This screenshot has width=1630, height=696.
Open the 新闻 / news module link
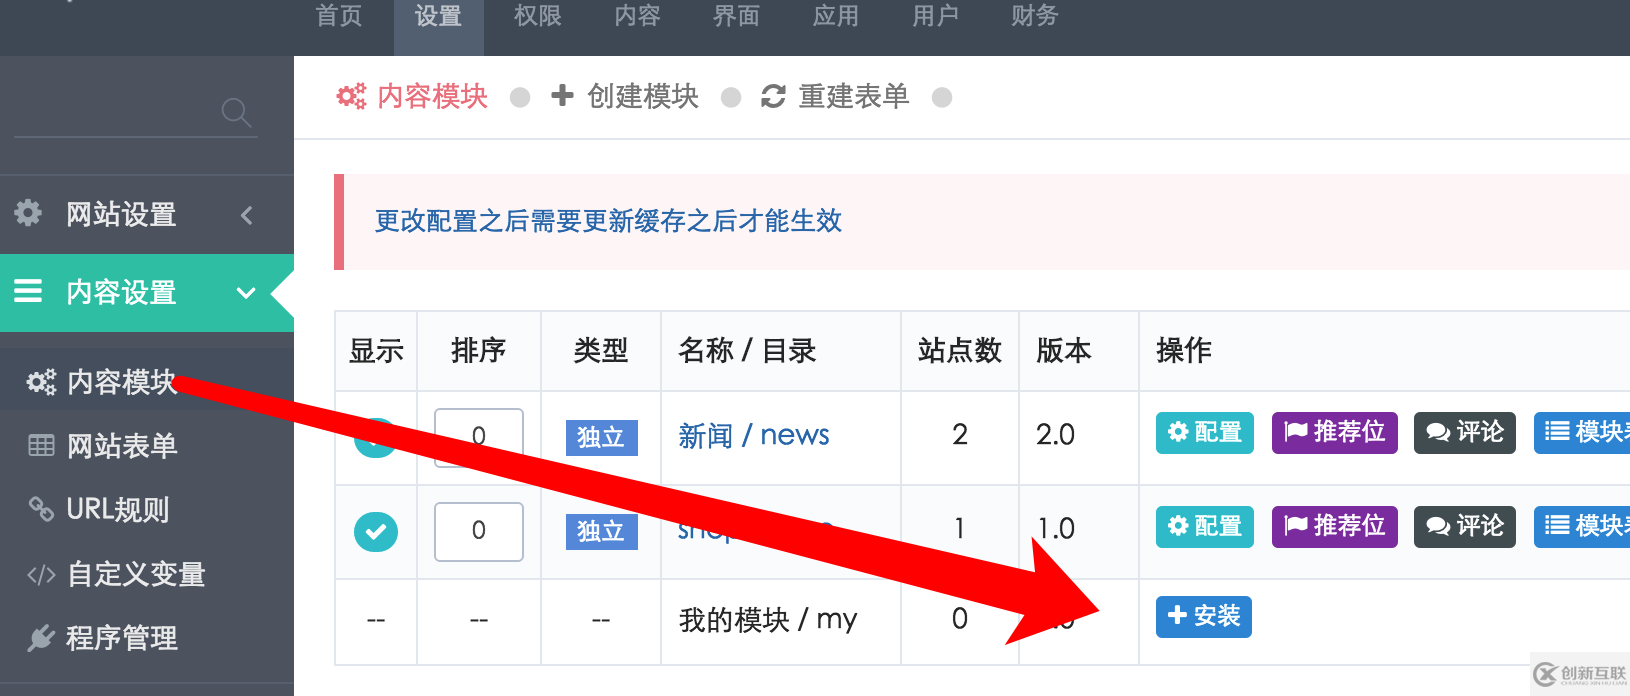(754, 435)
